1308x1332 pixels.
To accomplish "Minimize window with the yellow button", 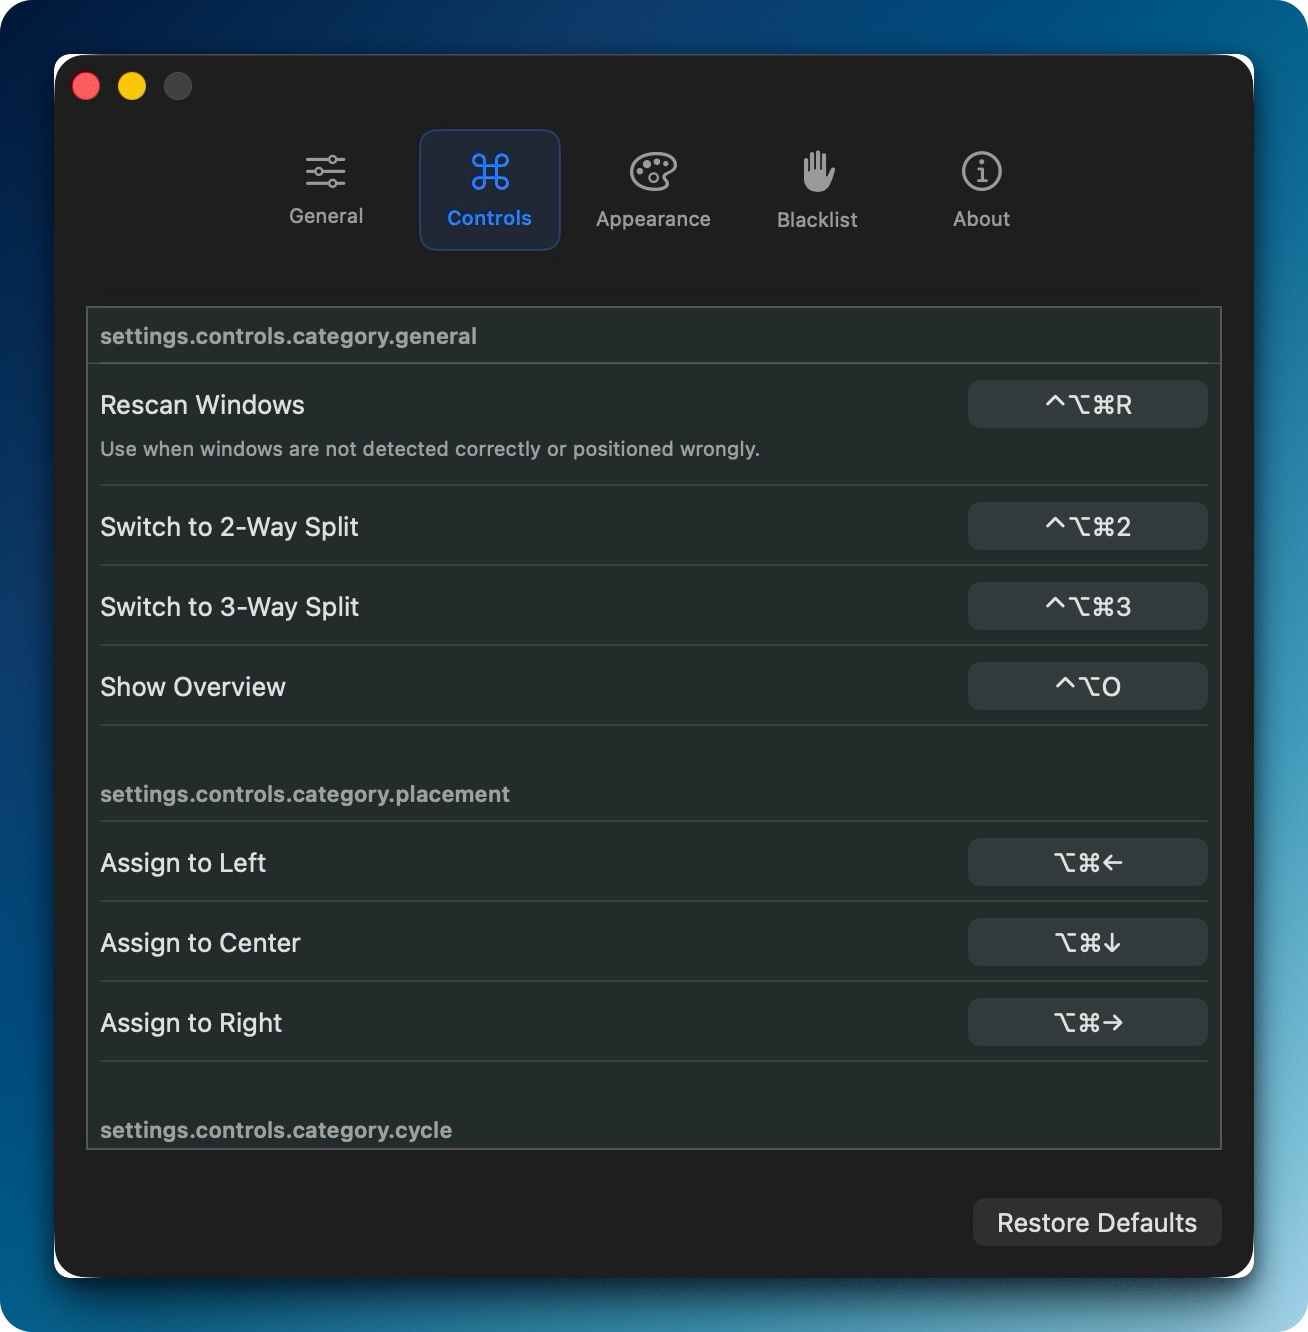I will point(132,86).
